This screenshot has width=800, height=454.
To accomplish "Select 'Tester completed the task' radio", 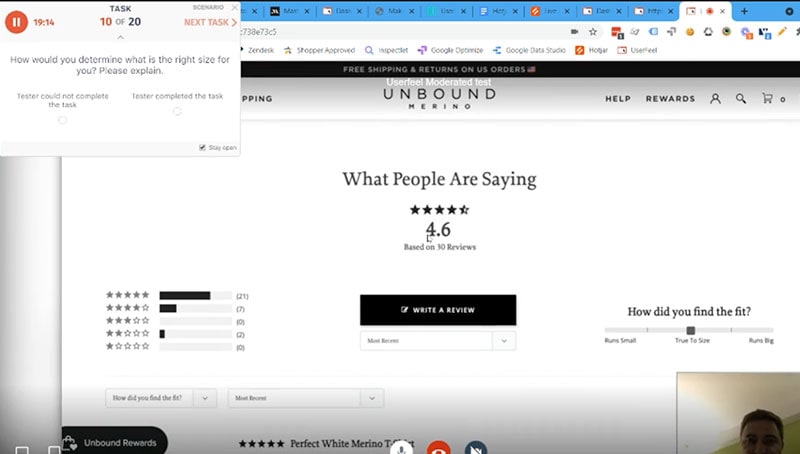I will pos(177,112).
